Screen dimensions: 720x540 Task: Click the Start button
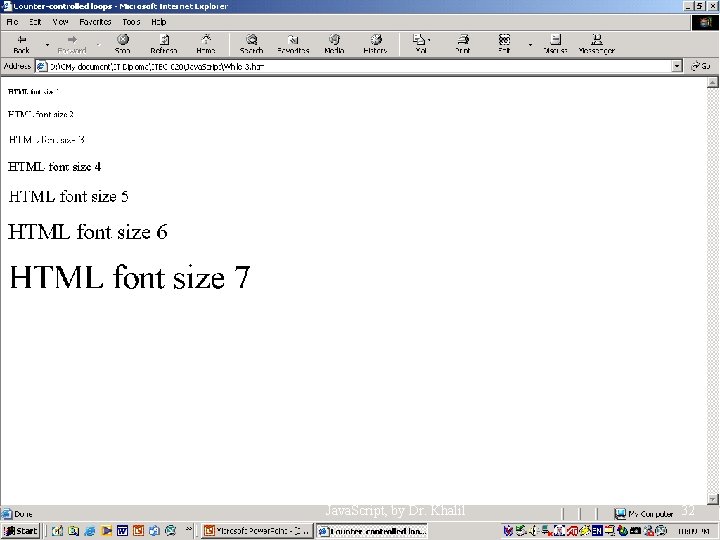click(x=21, y=531)
